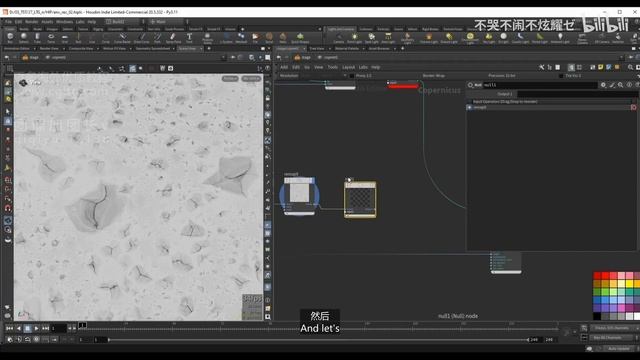Click the No cam viewport button
This screenshot has width=640, height=360.
coord(251,78)
